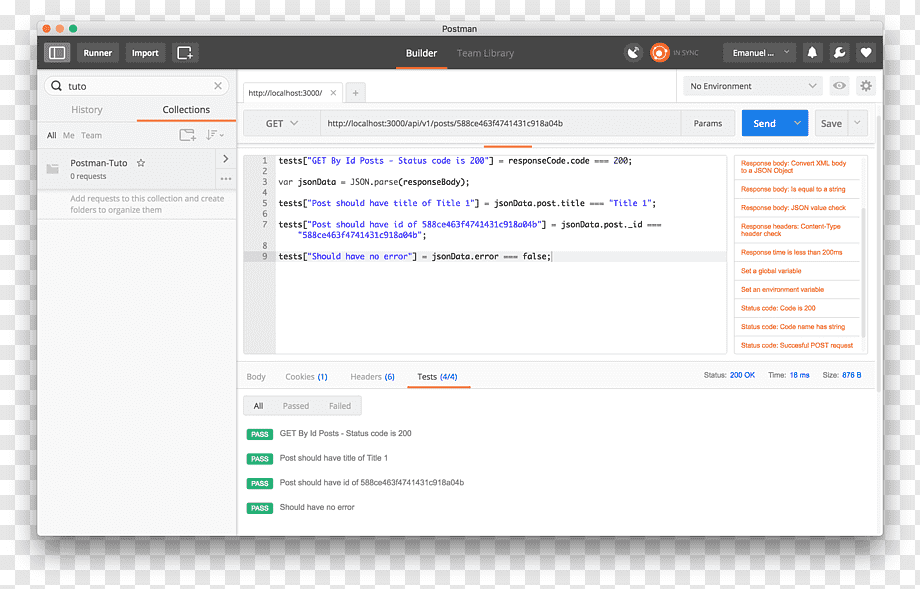The image size is (920, 589).
Task: Open notifications bell icon
Action: pos(812,53)
